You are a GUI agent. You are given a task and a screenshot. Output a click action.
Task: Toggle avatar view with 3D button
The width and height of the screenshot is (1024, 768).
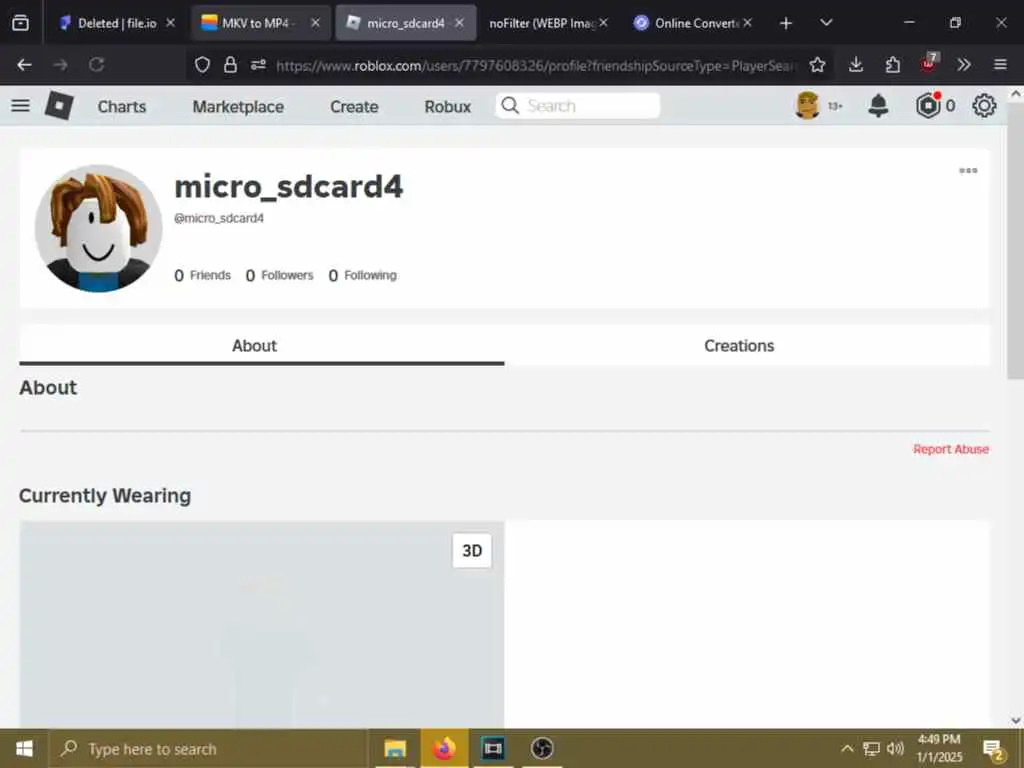click(x=472, y=551)
